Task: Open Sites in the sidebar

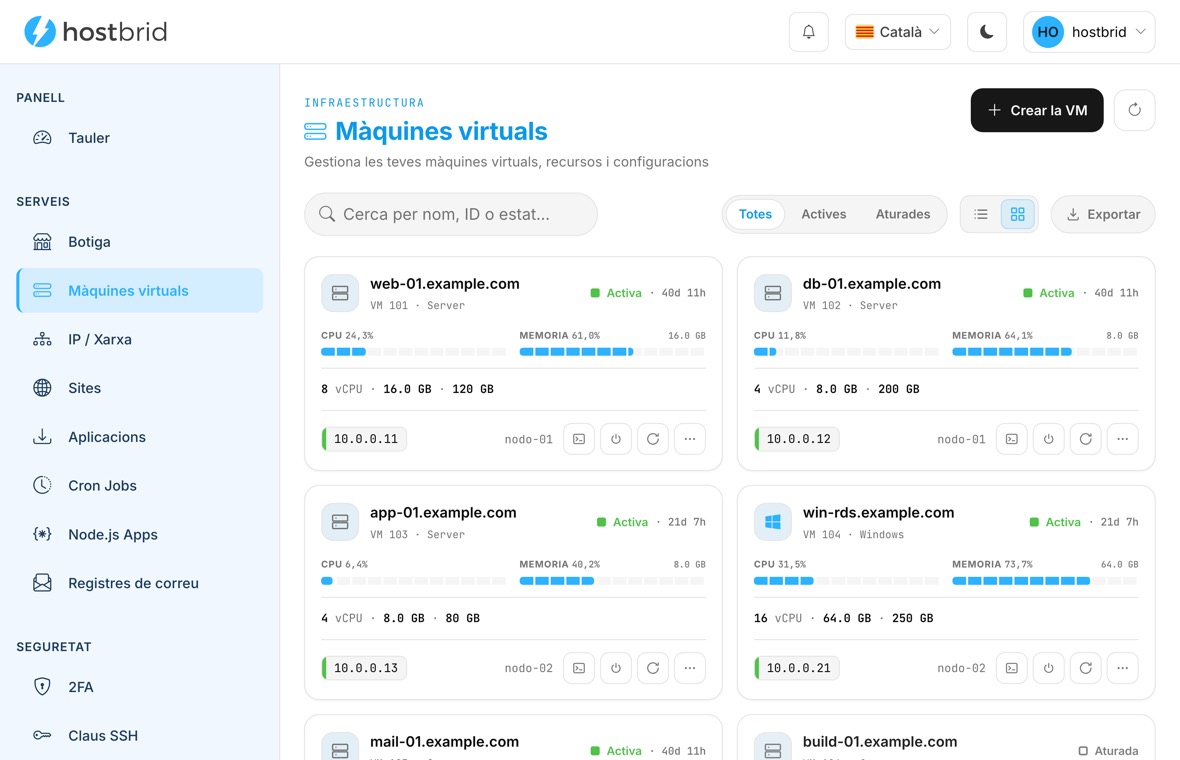Action: (140, 388)
